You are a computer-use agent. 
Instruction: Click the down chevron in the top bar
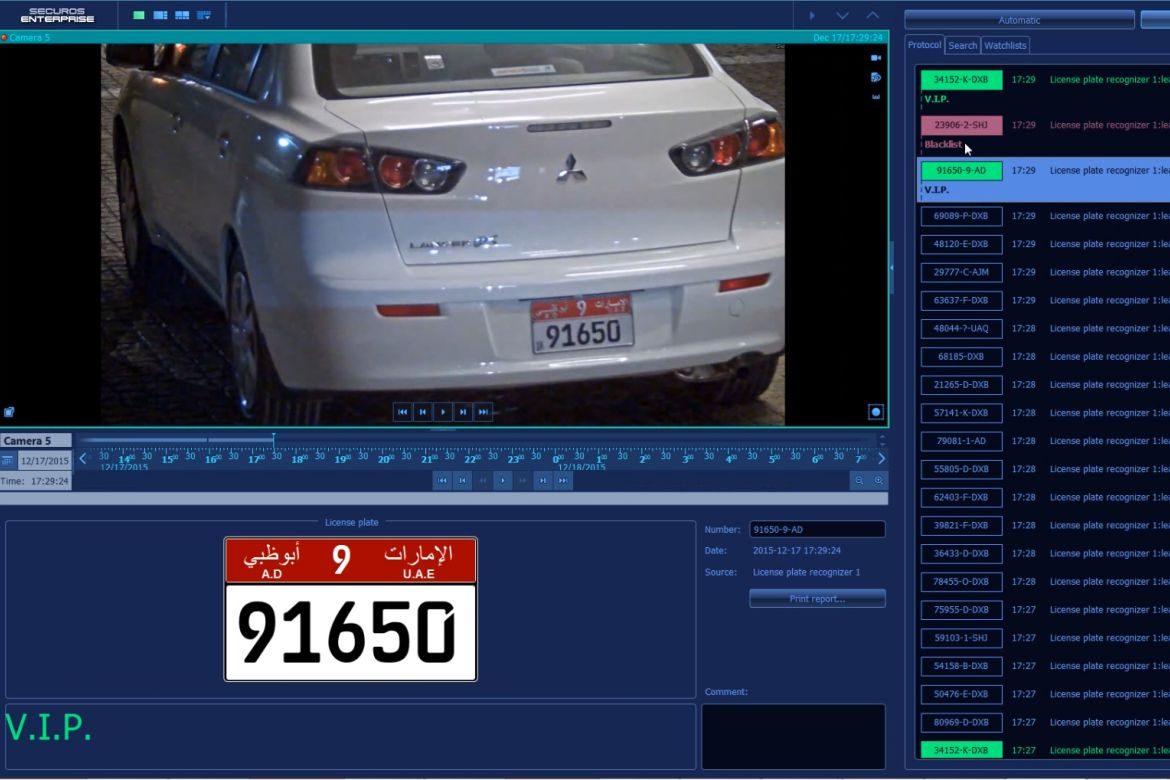[x=842, y=16]
